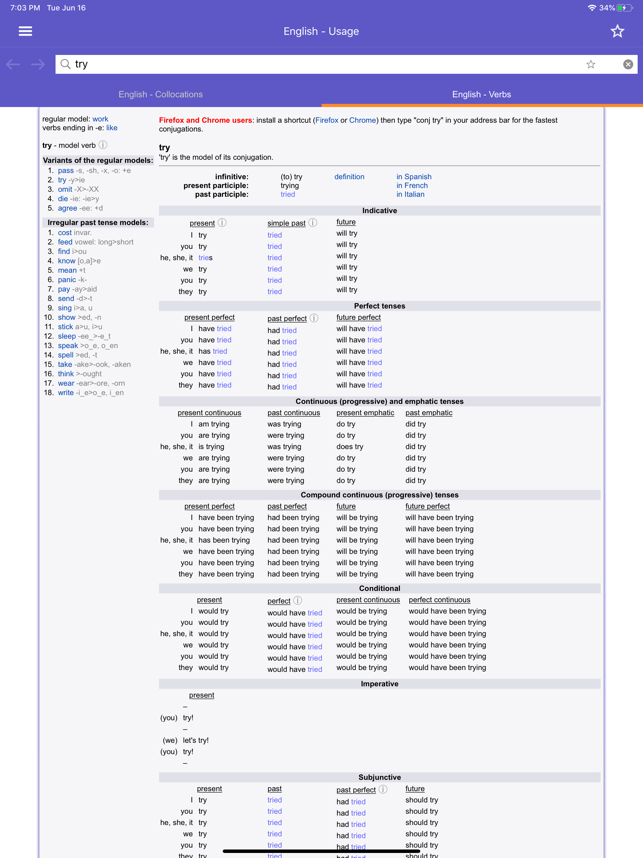Tap the favorites star in header
This screenshot has height=858, width=643.
click(617, 31)
